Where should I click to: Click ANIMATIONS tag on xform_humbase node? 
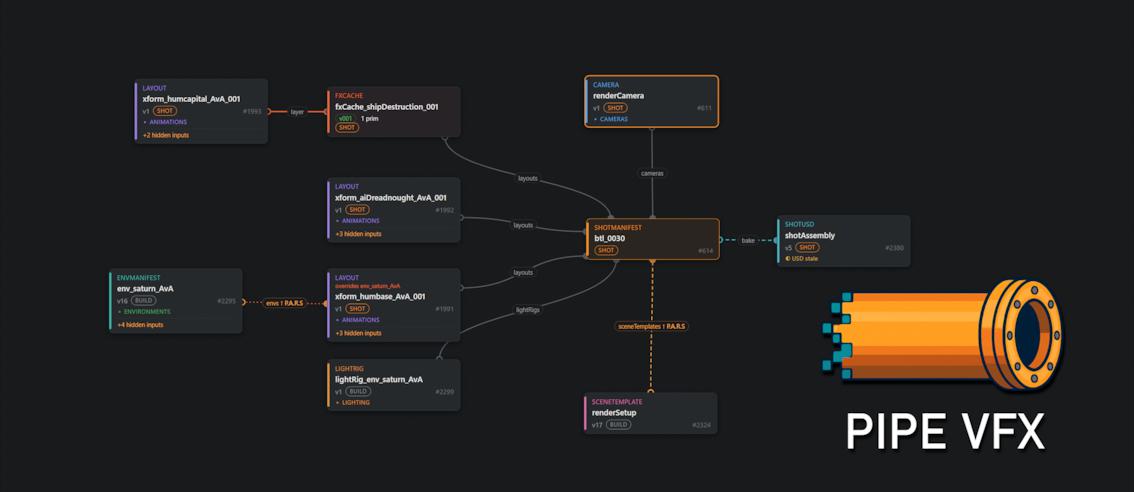357,320
